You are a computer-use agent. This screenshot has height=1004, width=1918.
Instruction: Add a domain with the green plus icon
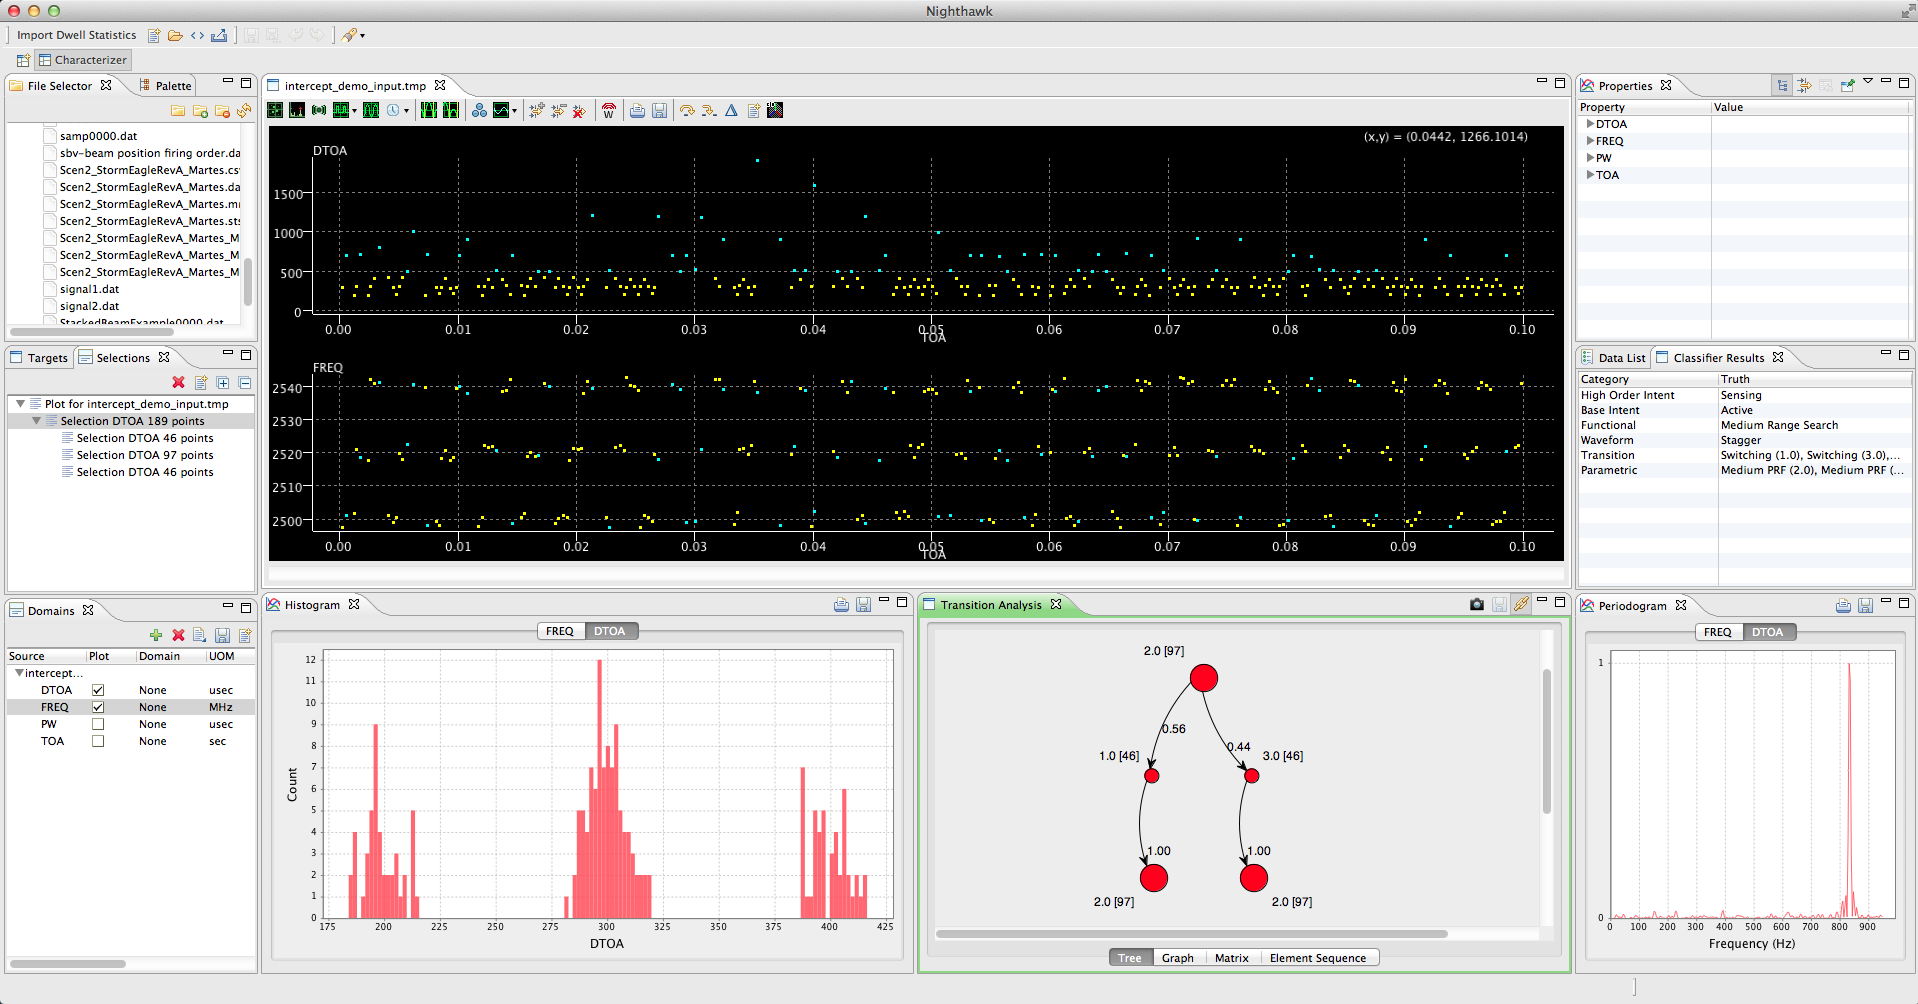coord(156,635)
